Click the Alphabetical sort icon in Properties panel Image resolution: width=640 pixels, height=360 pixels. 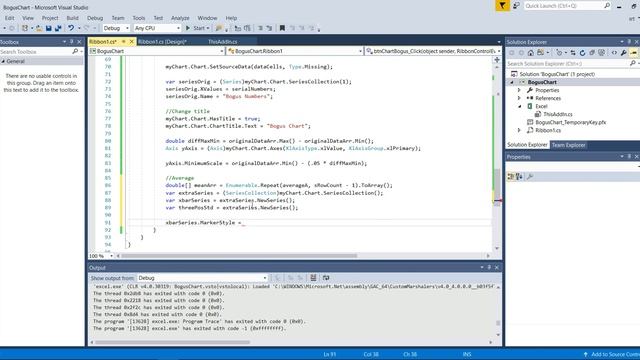pyautogui.click(x=519, y=176)
